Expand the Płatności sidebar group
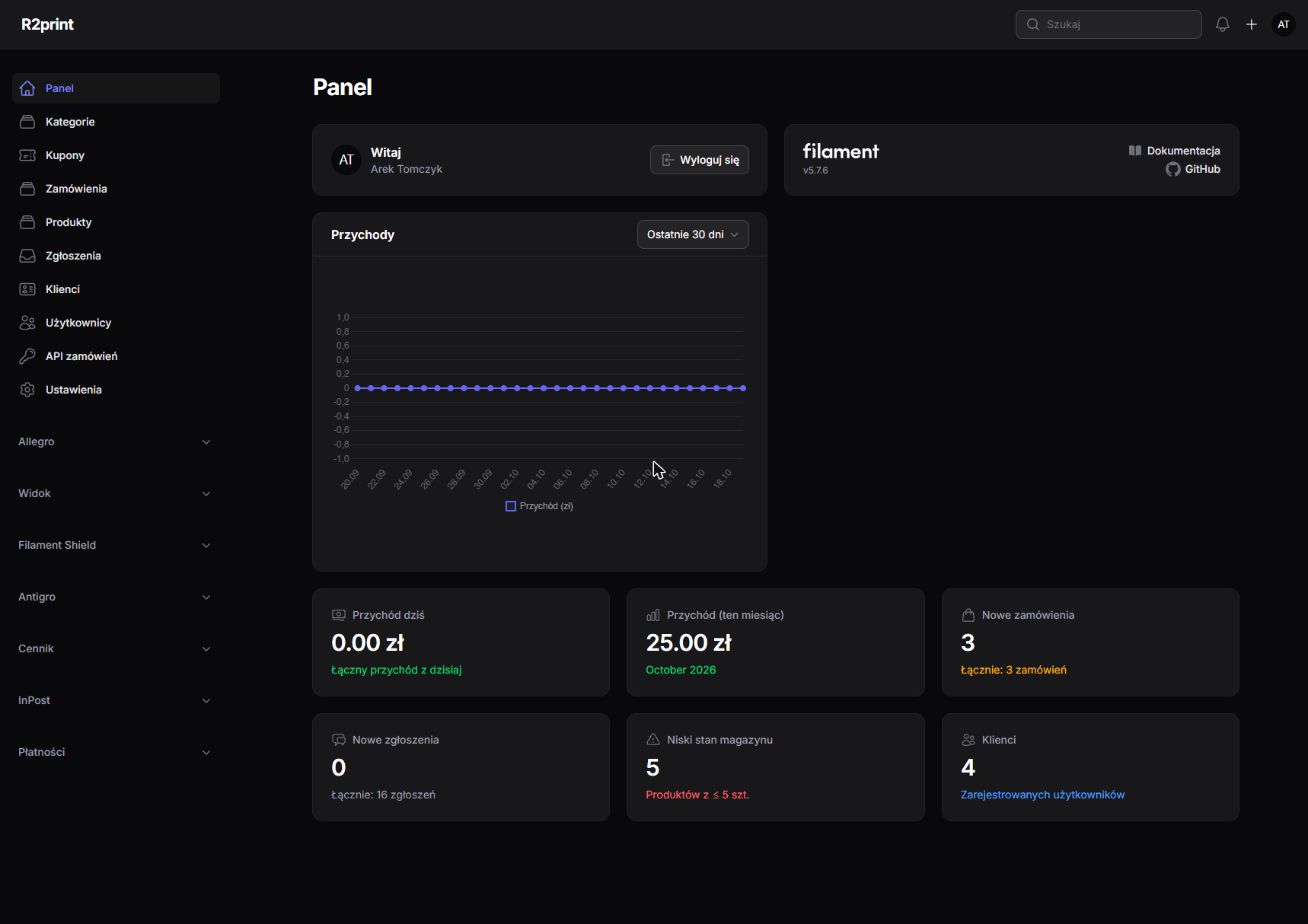The width and height of the screenshot is (1308, 924). click(x=115, y=752)
